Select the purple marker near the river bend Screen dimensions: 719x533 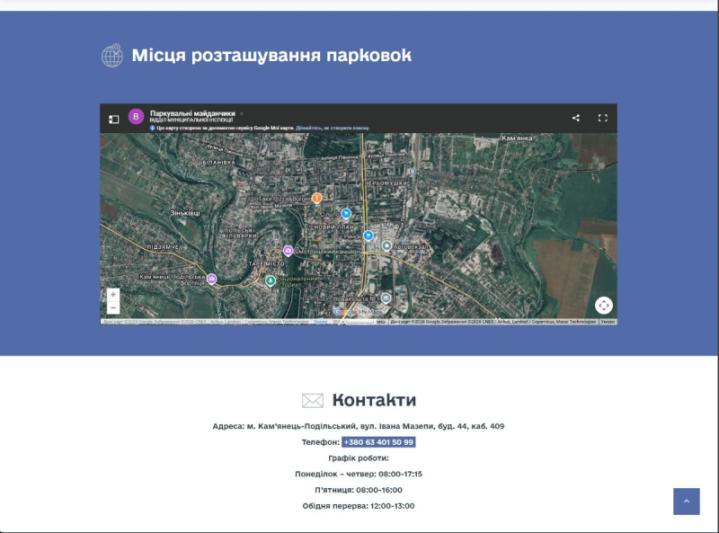pos(288,251)
